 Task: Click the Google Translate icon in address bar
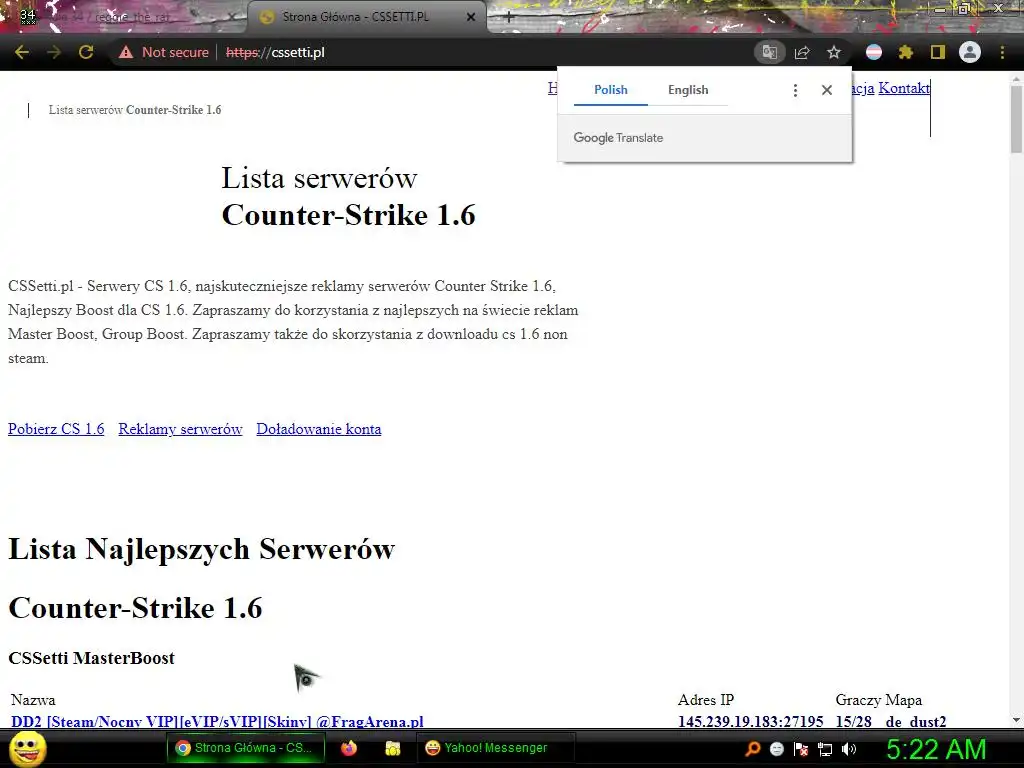click(x=769, y=52)
